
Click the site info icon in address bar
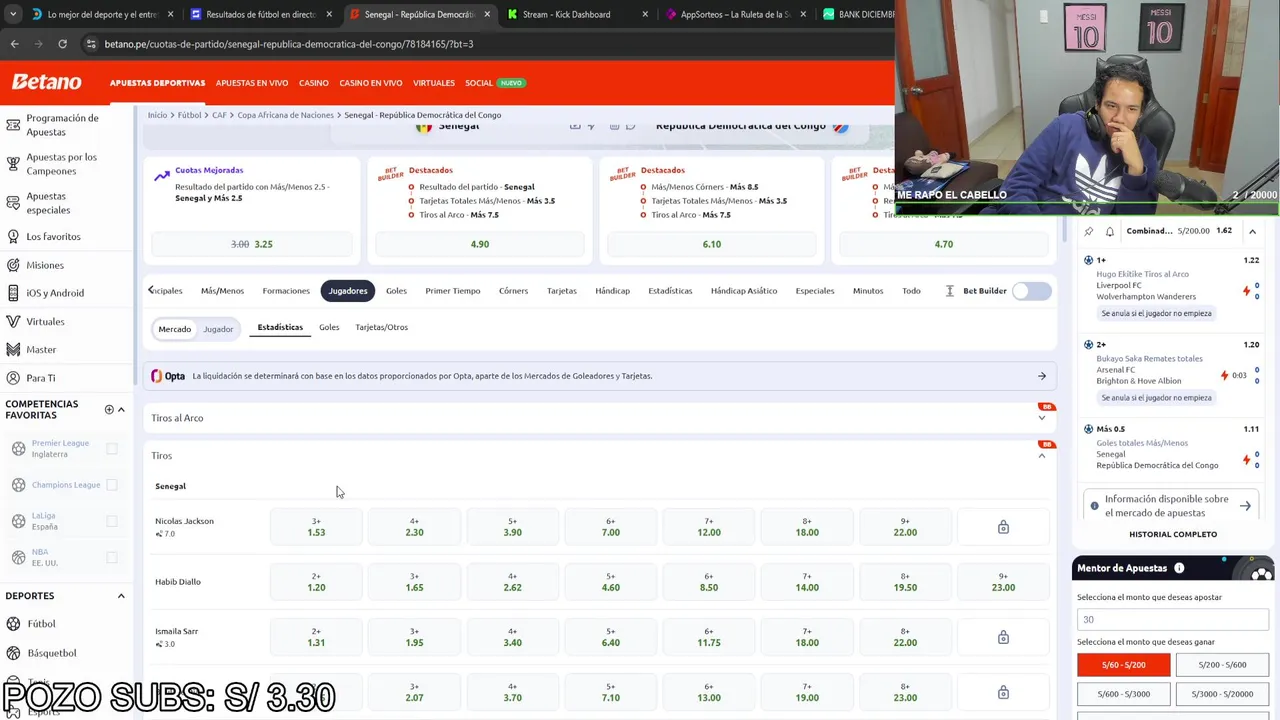[91, 44]
